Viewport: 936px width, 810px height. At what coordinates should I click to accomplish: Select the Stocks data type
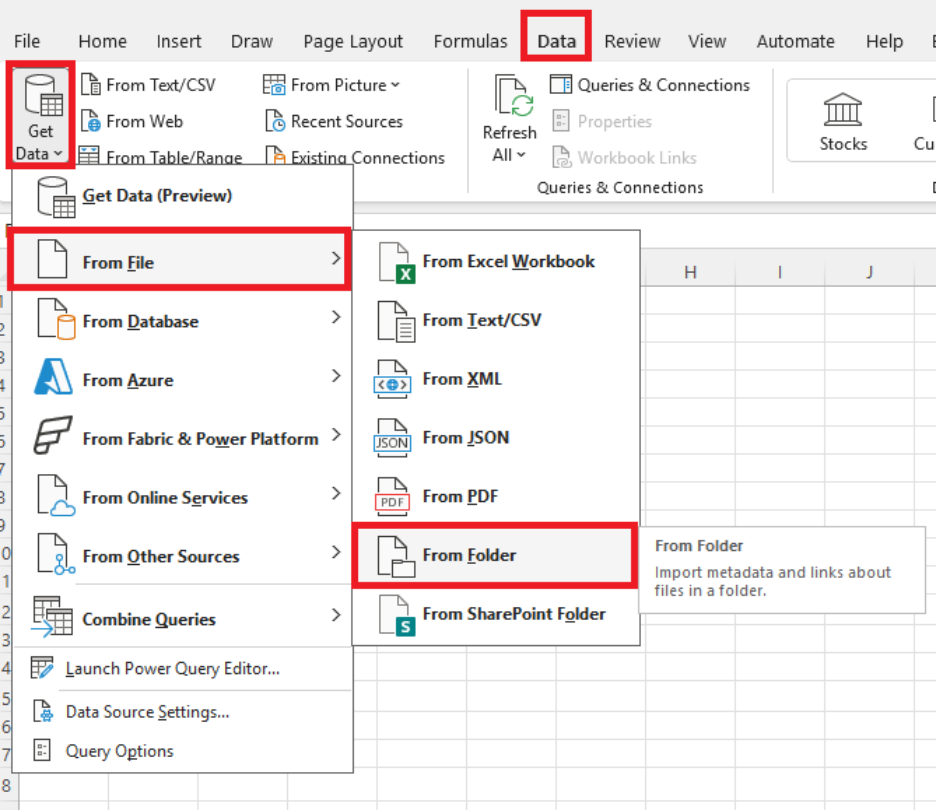click(842, 122)
